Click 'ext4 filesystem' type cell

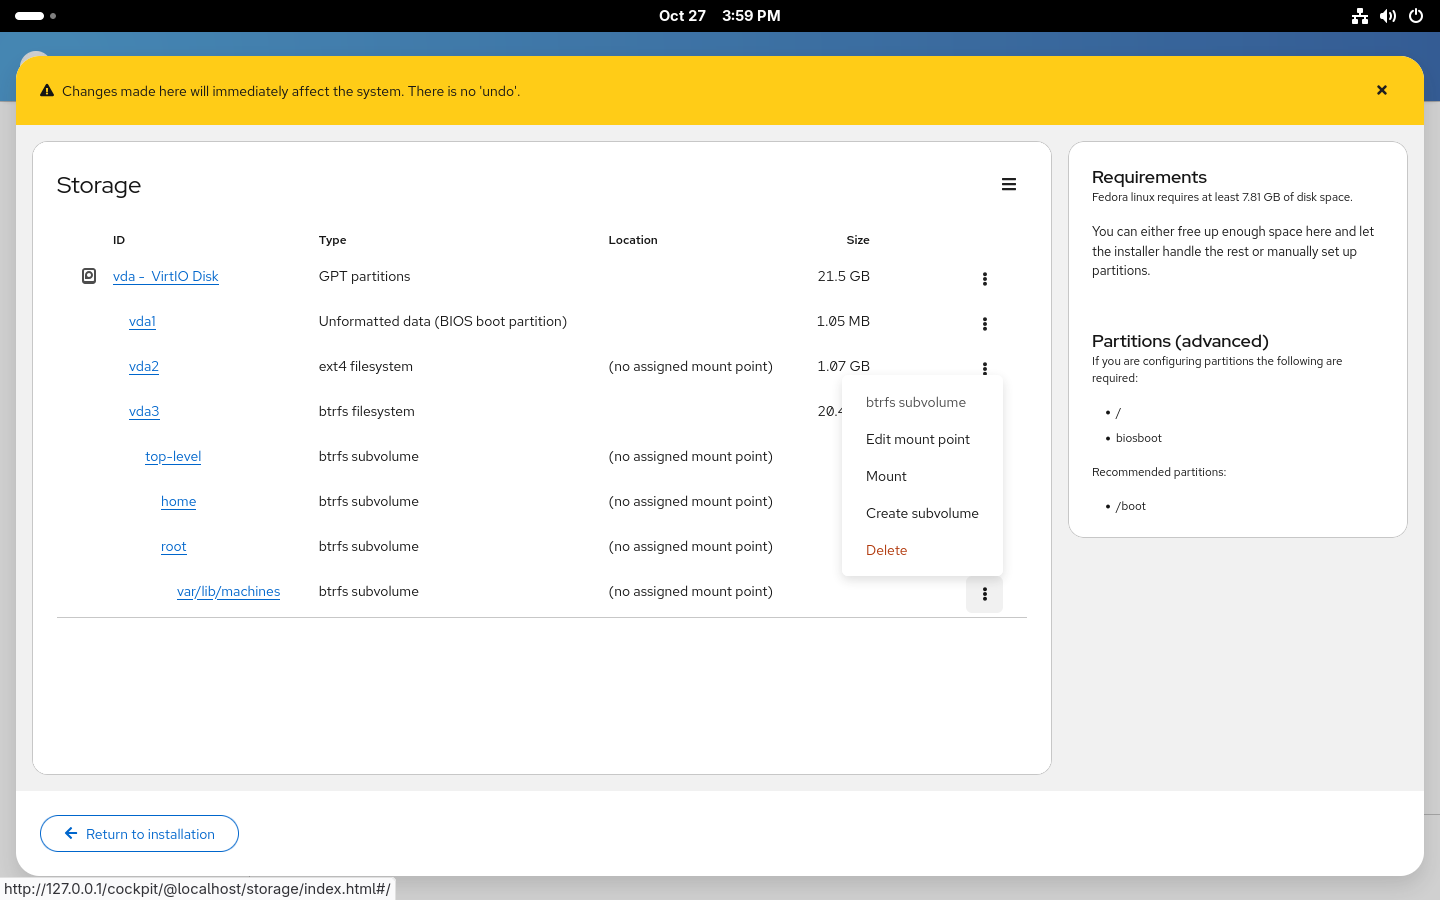coord(366,366)
